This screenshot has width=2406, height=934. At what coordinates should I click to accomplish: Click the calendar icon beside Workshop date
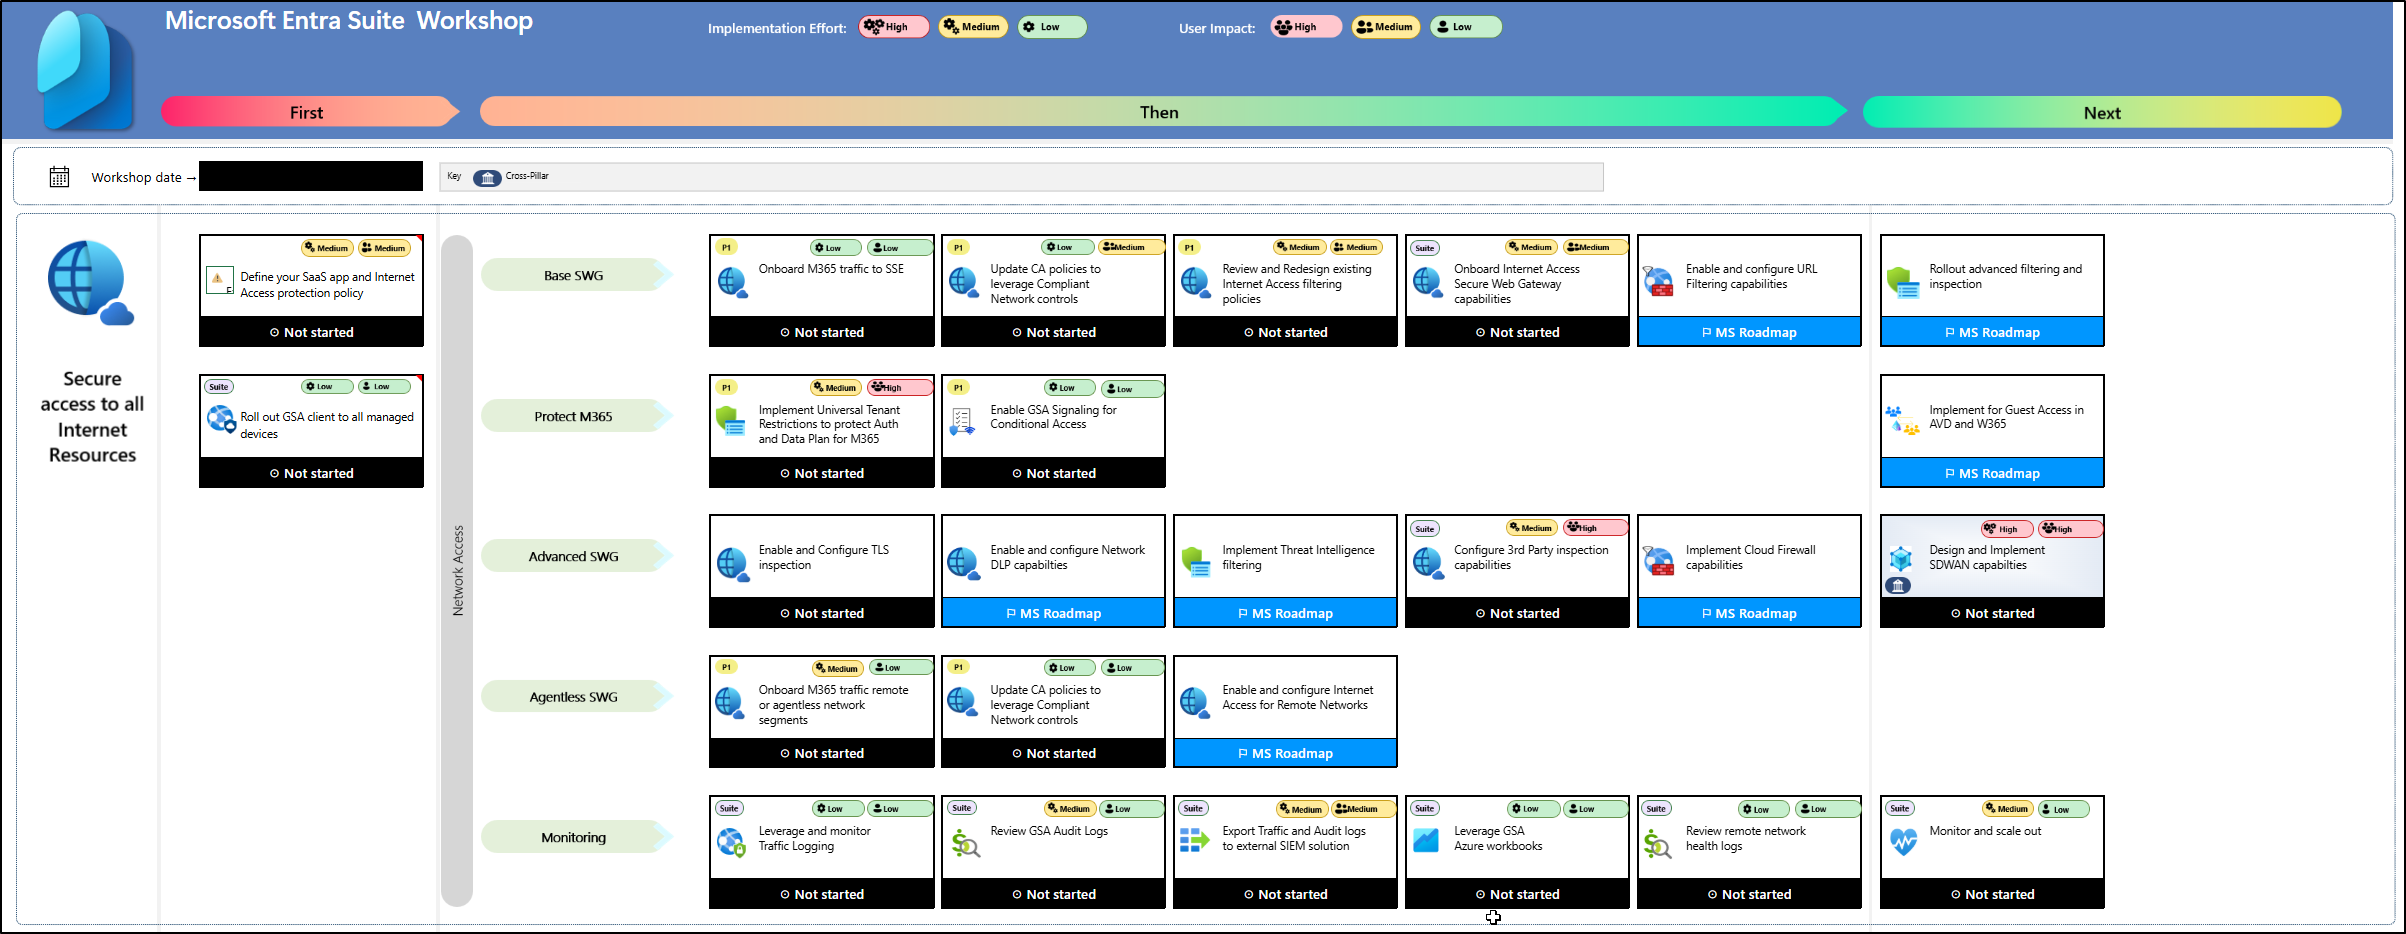(x=59, y=177)
